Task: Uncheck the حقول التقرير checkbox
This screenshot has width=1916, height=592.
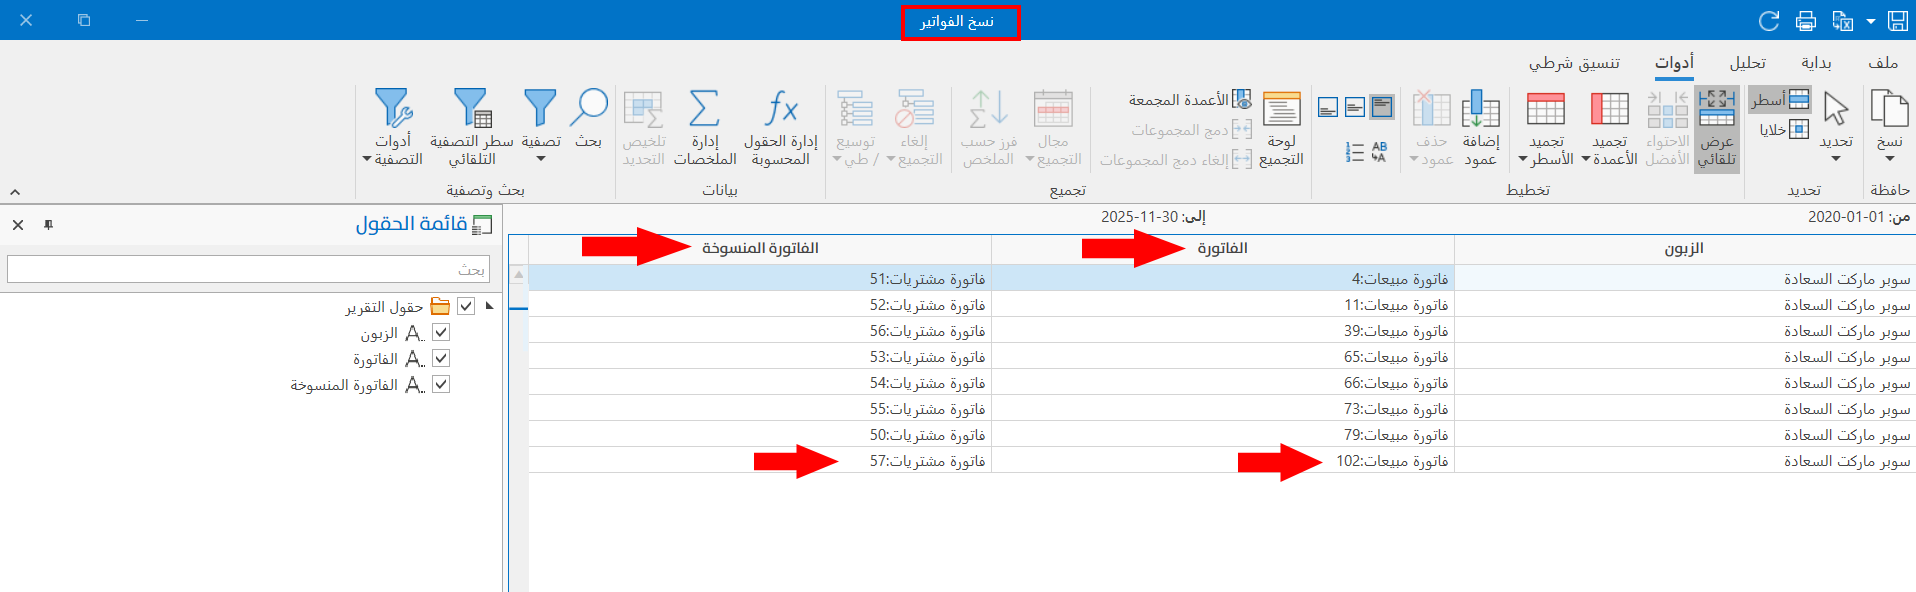Action: (466, 306)
